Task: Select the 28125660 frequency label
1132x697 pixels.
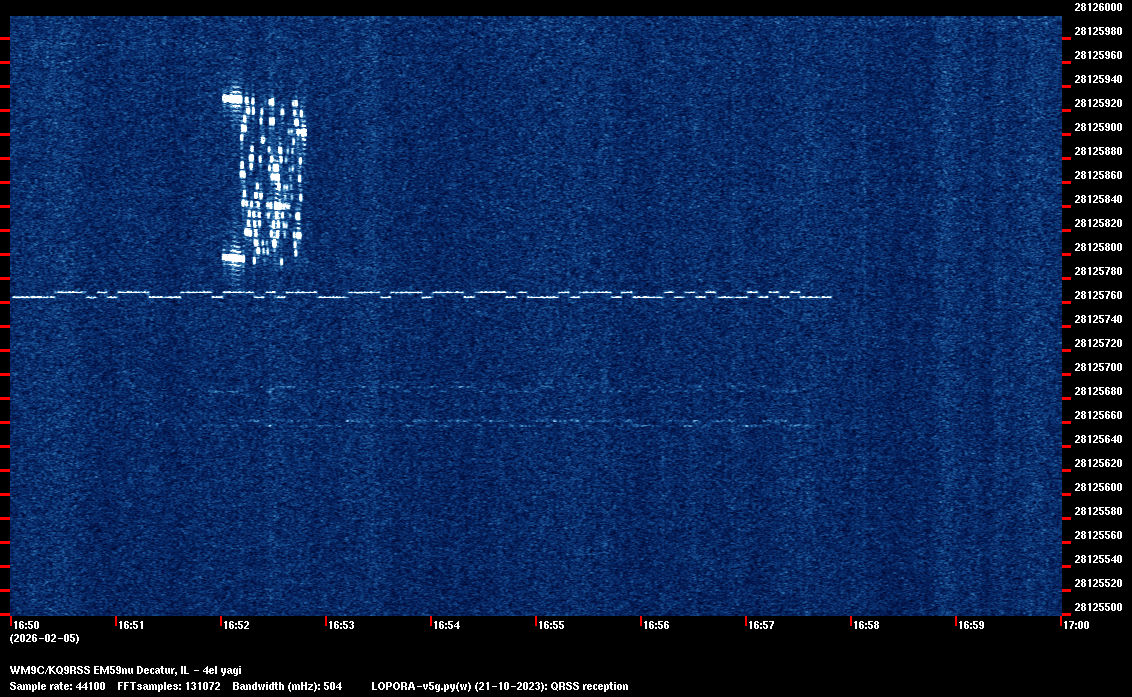Action: [1097, 415]
